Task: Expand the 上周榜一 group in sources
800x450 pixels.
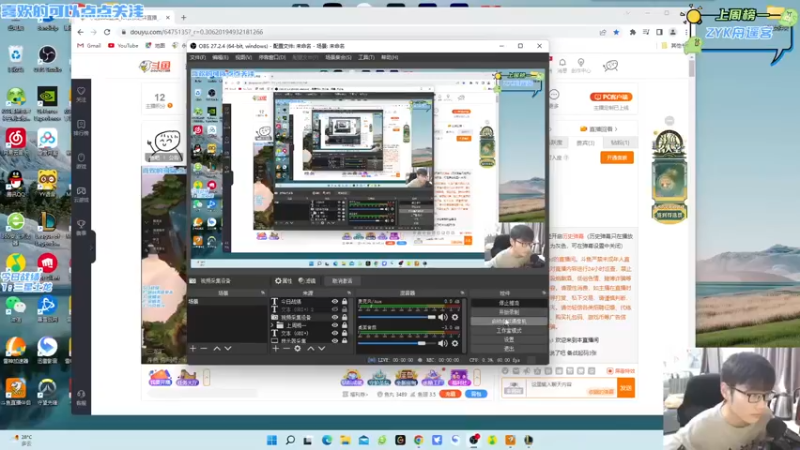Action: (x=272, y=325)
